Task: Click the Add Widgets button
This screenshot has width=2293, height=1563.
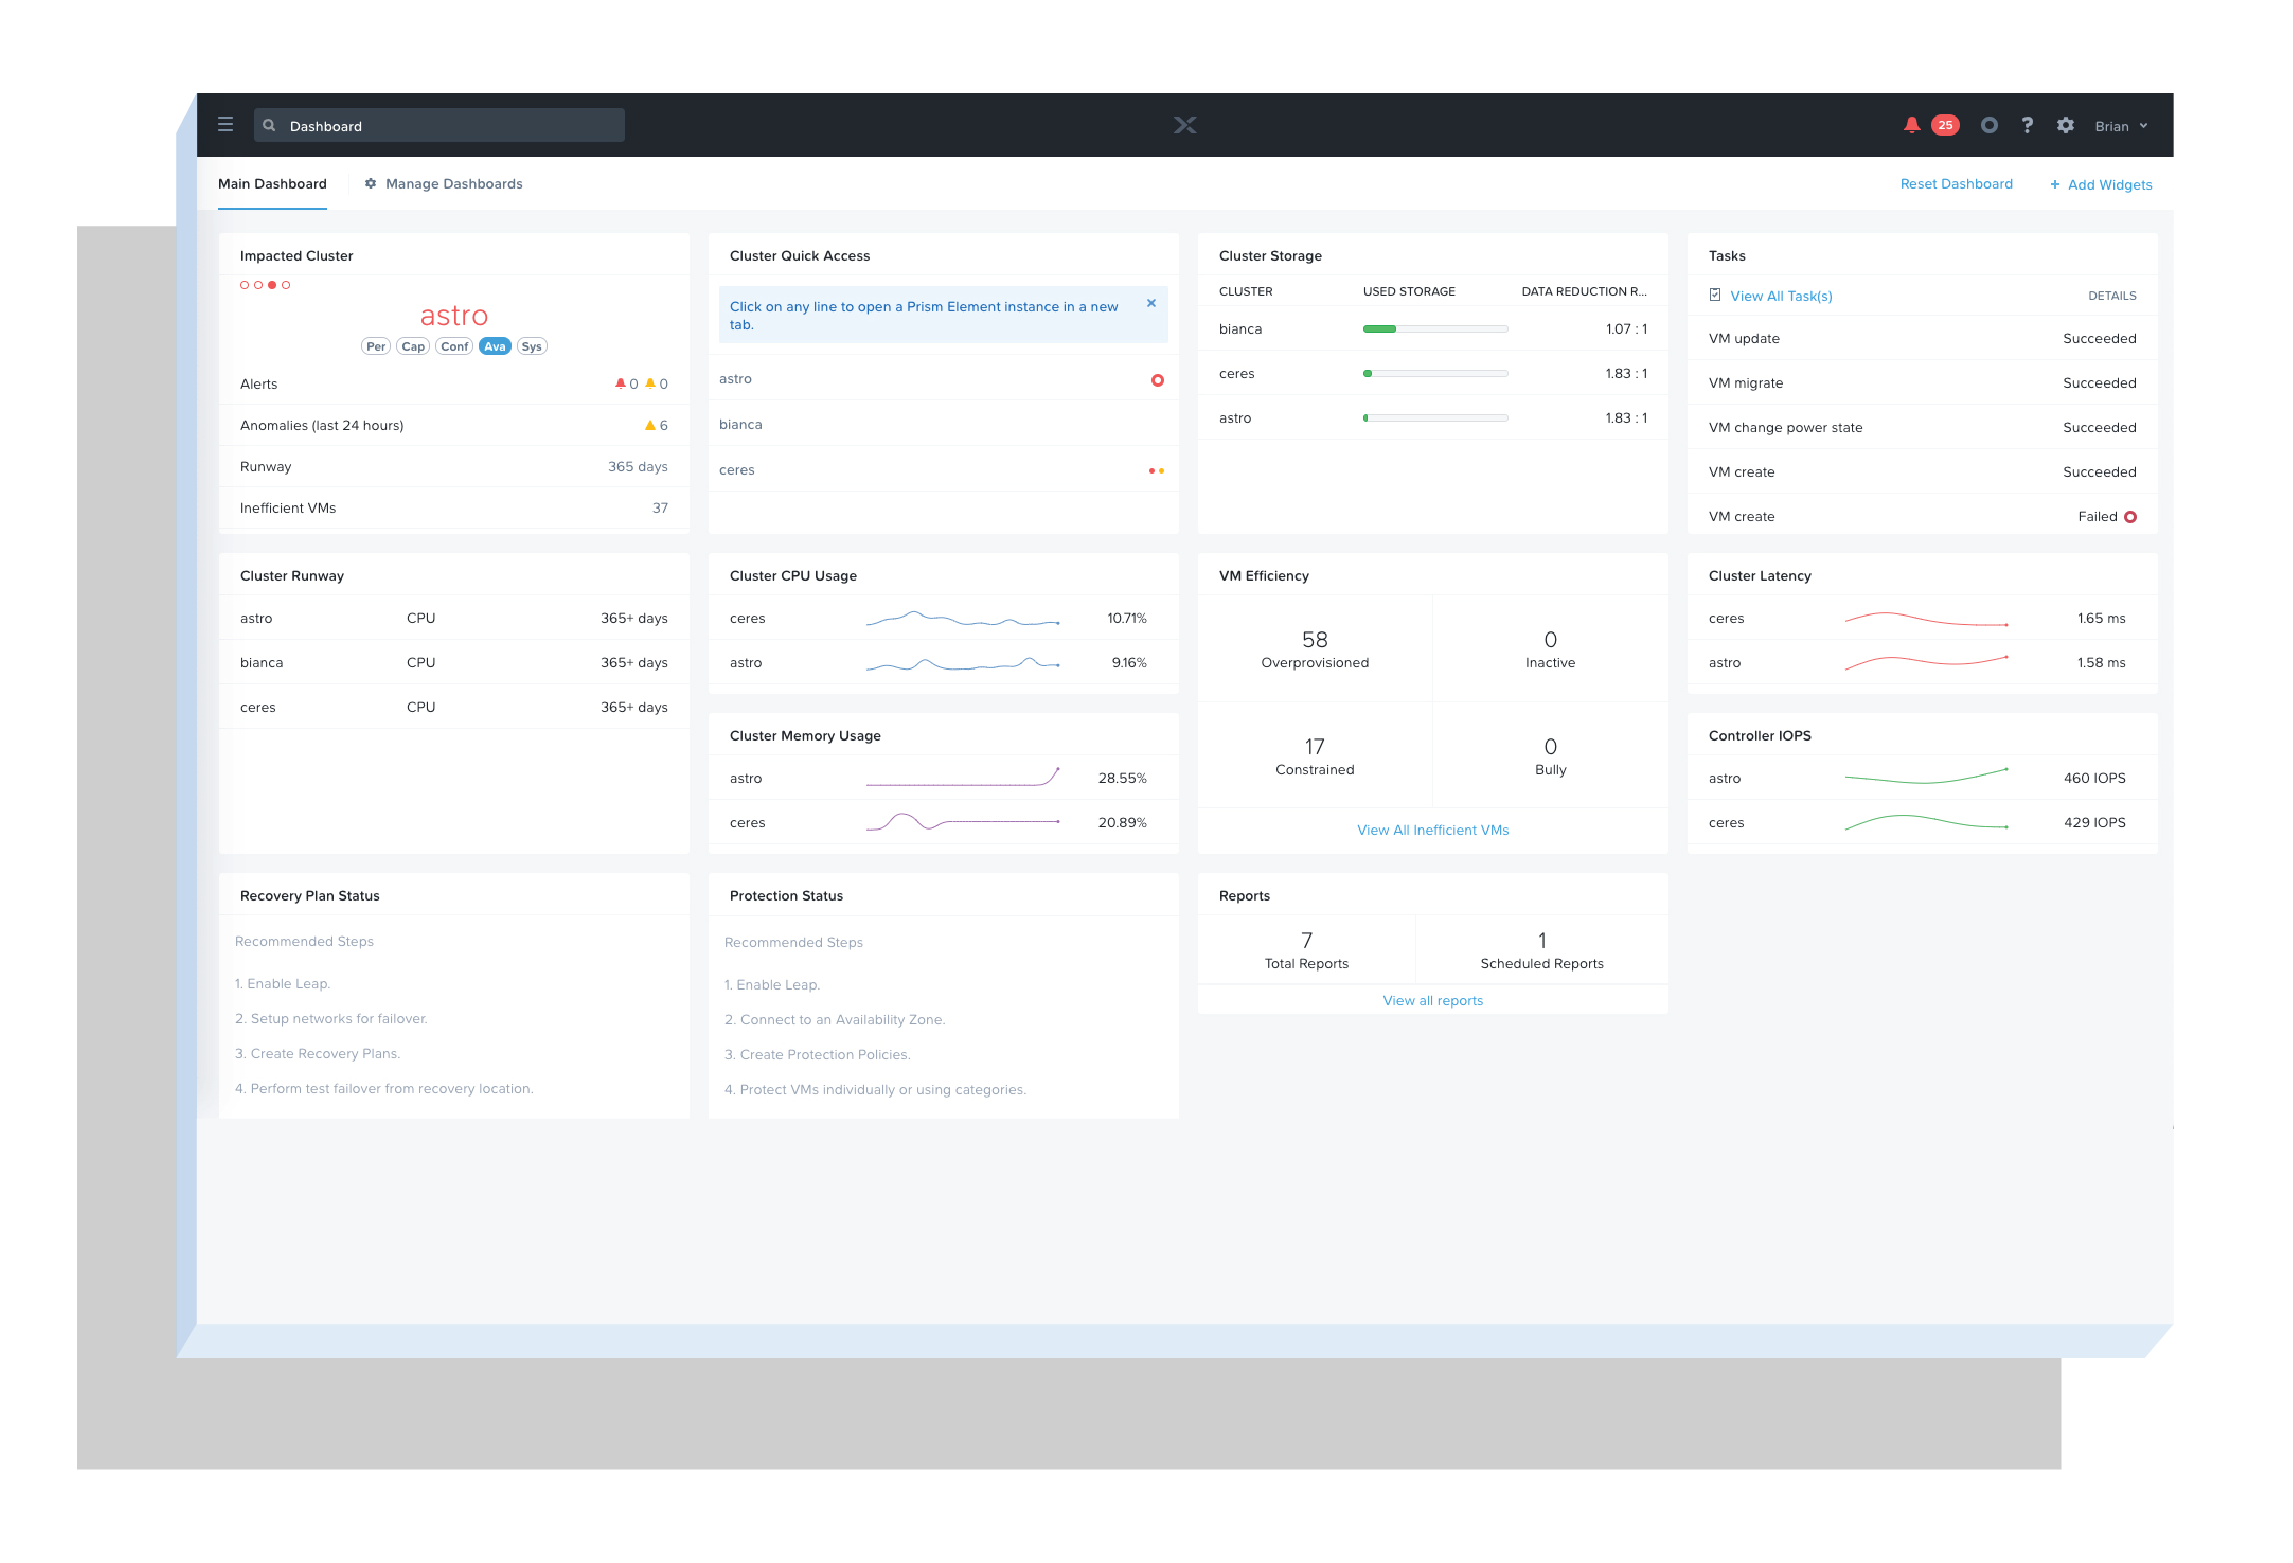Action: pyautogui.click(x=2103, y=185)
